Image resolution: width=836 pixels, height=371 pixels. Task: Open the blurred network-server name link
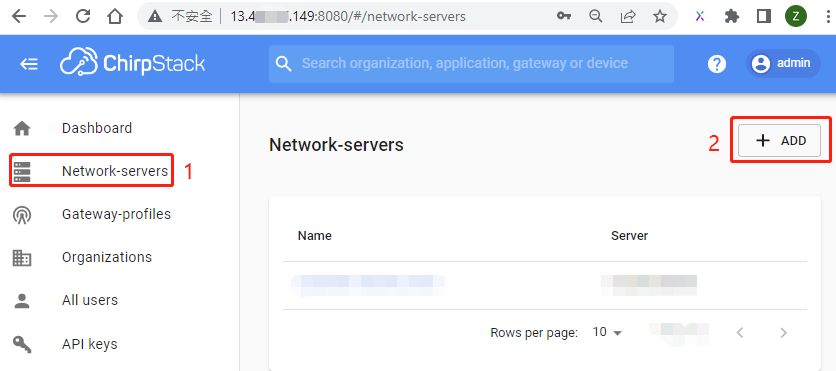tap(368, 286)
